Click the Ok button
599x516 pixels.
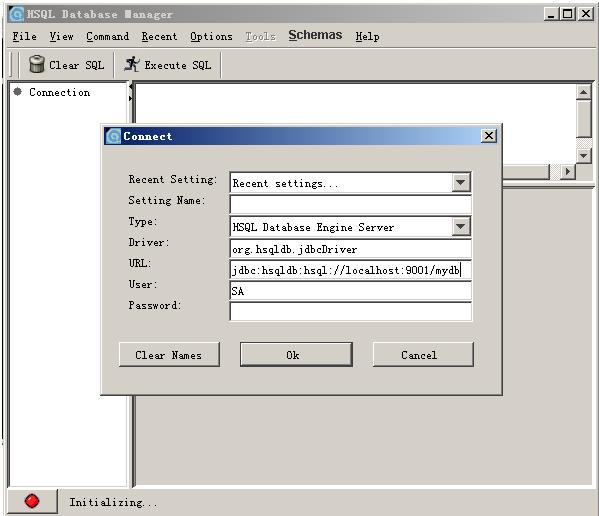pyautogui.click(x=296, y=354)
